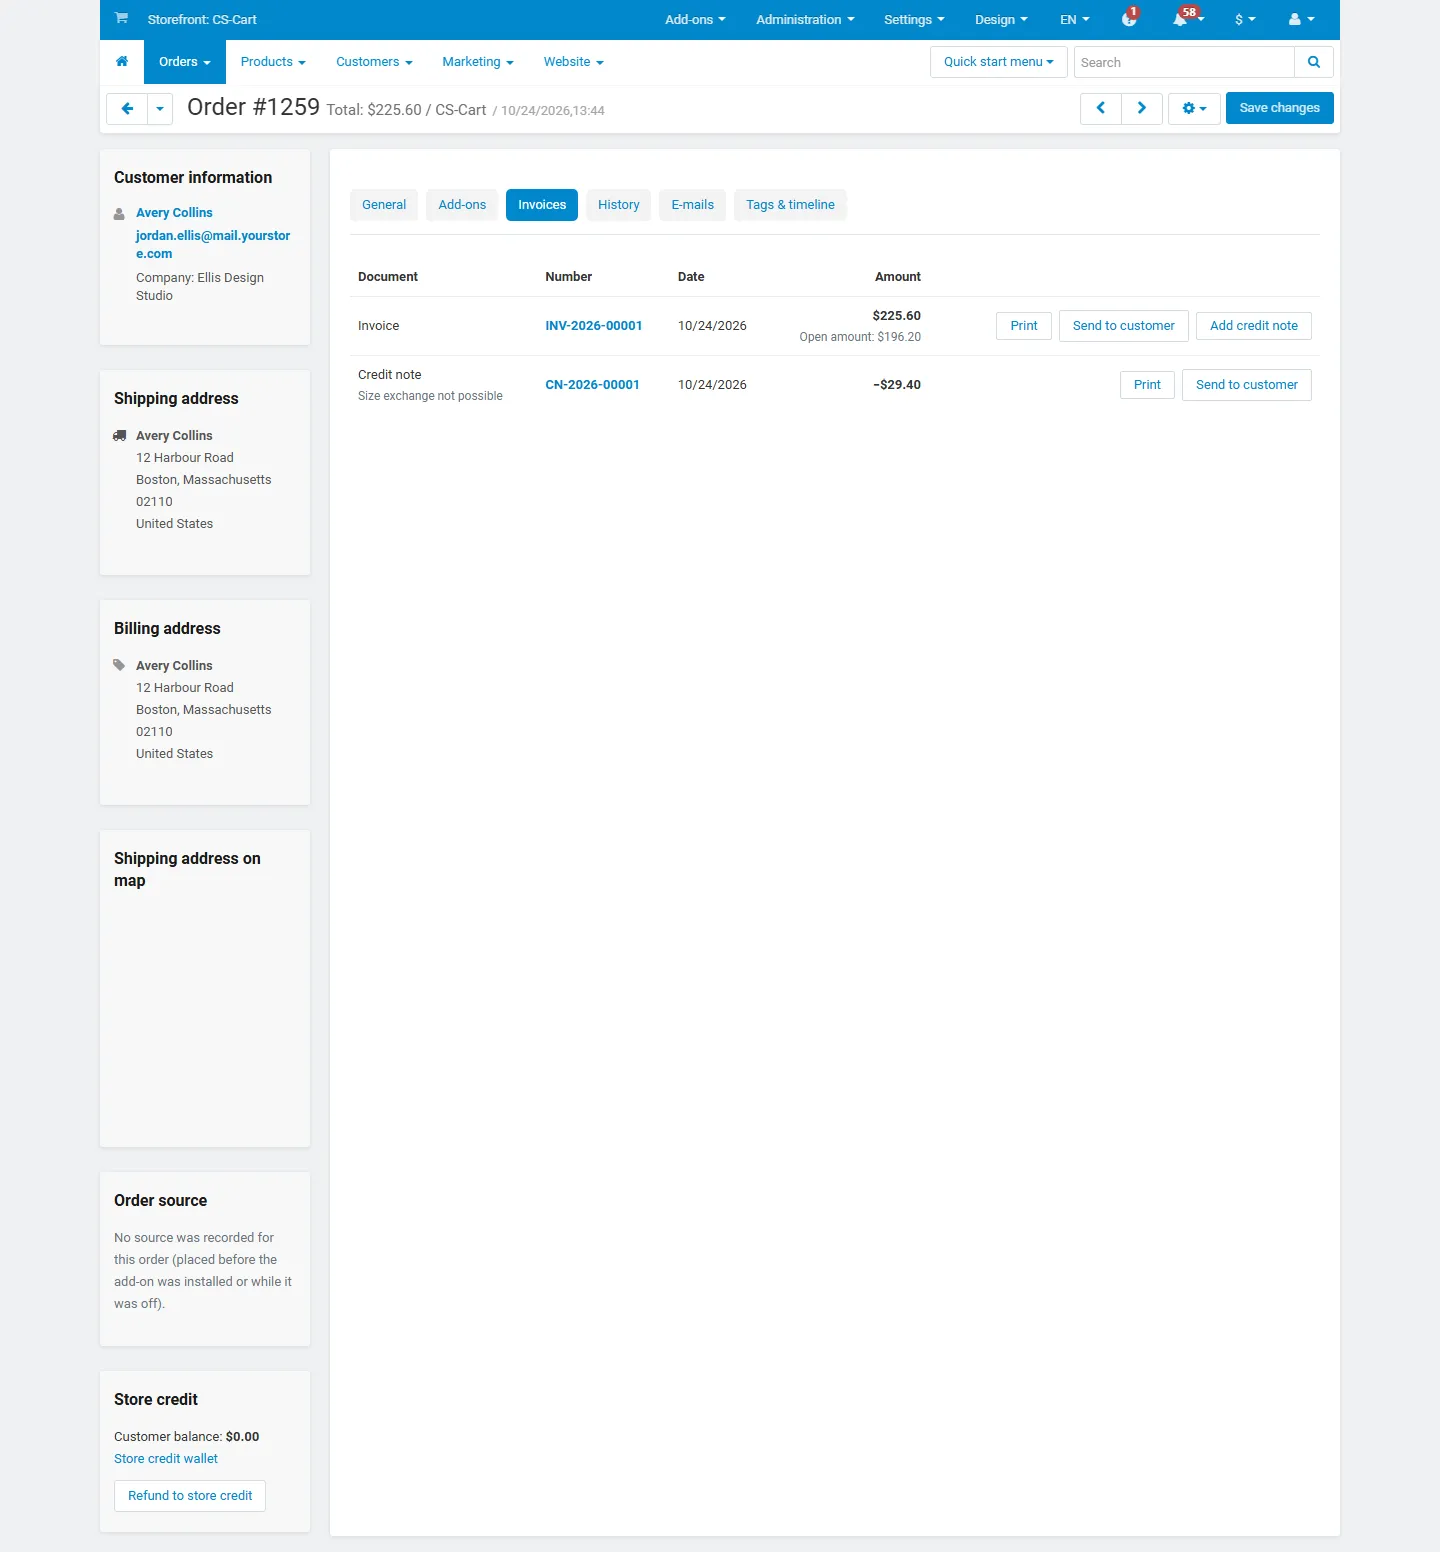Image resolution: width=1440 pixels, height=1552 pixels.
Task: Go back using the left arrow button
Action: click(127, 108)
